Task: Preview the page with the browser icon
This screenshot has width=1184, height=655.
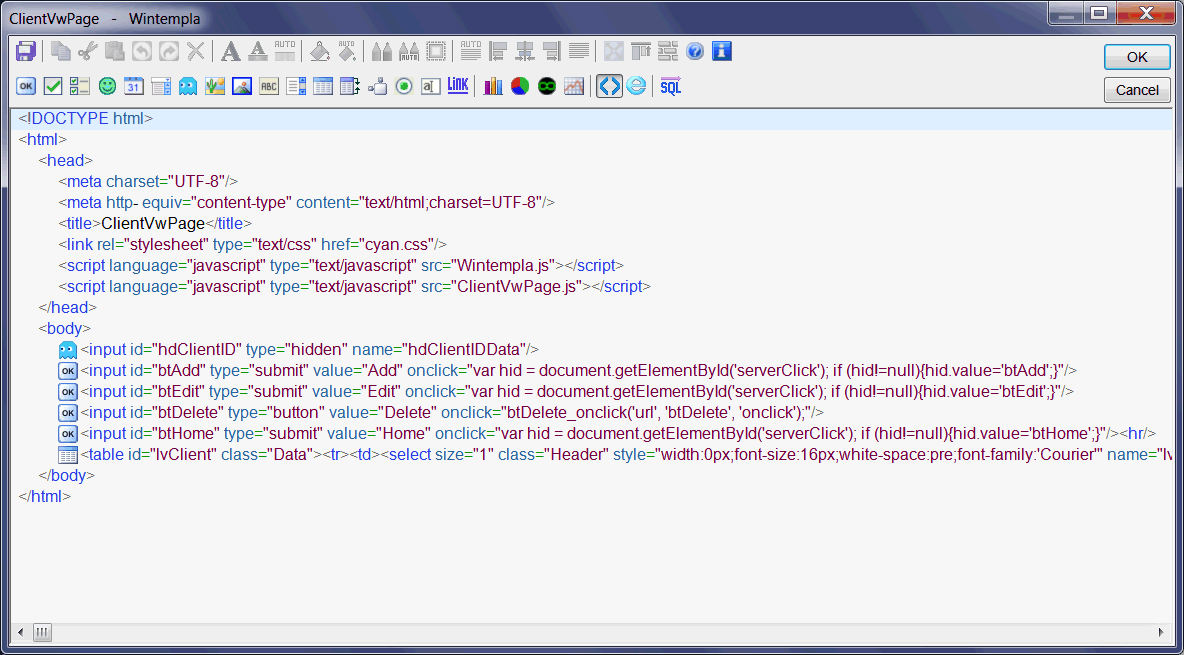Action: pos(637,87)
